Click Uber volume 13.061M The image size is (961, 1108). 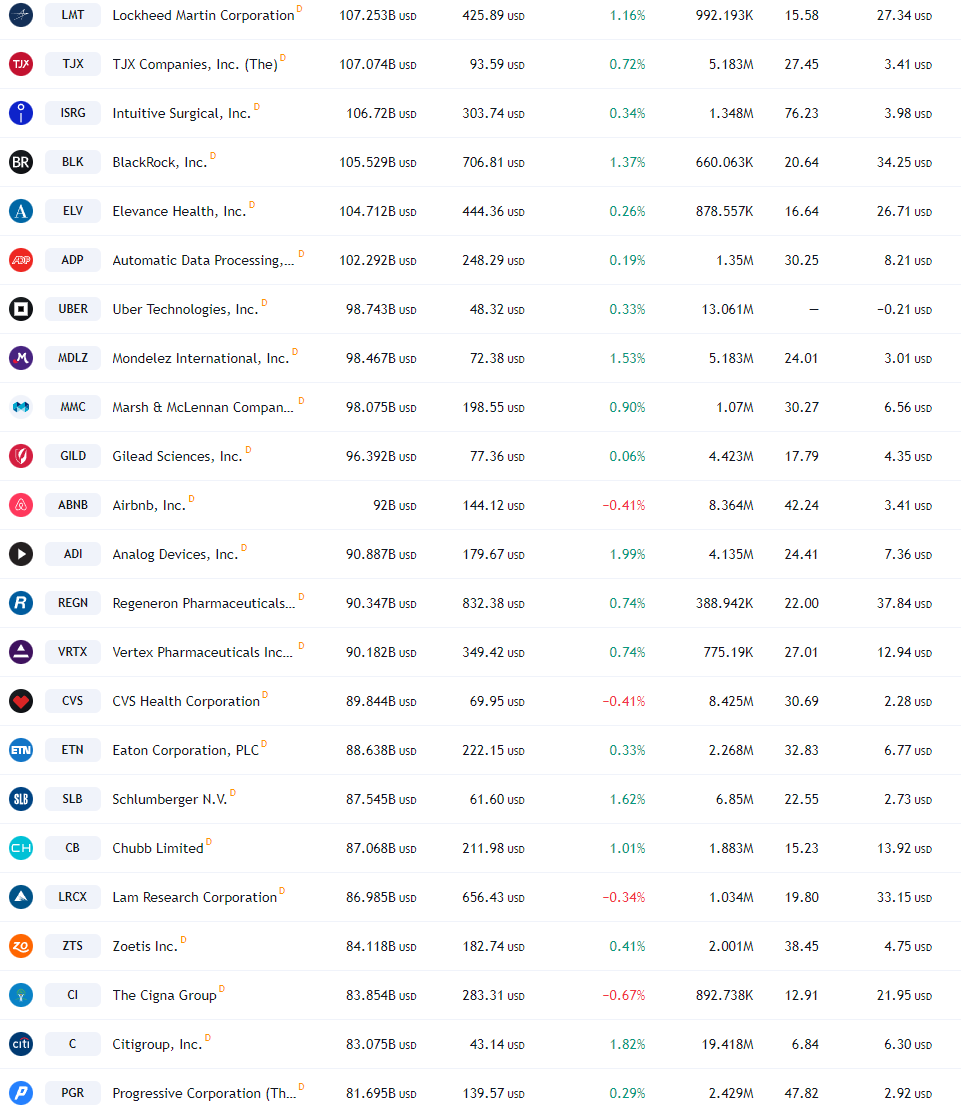tap(728, 310)
